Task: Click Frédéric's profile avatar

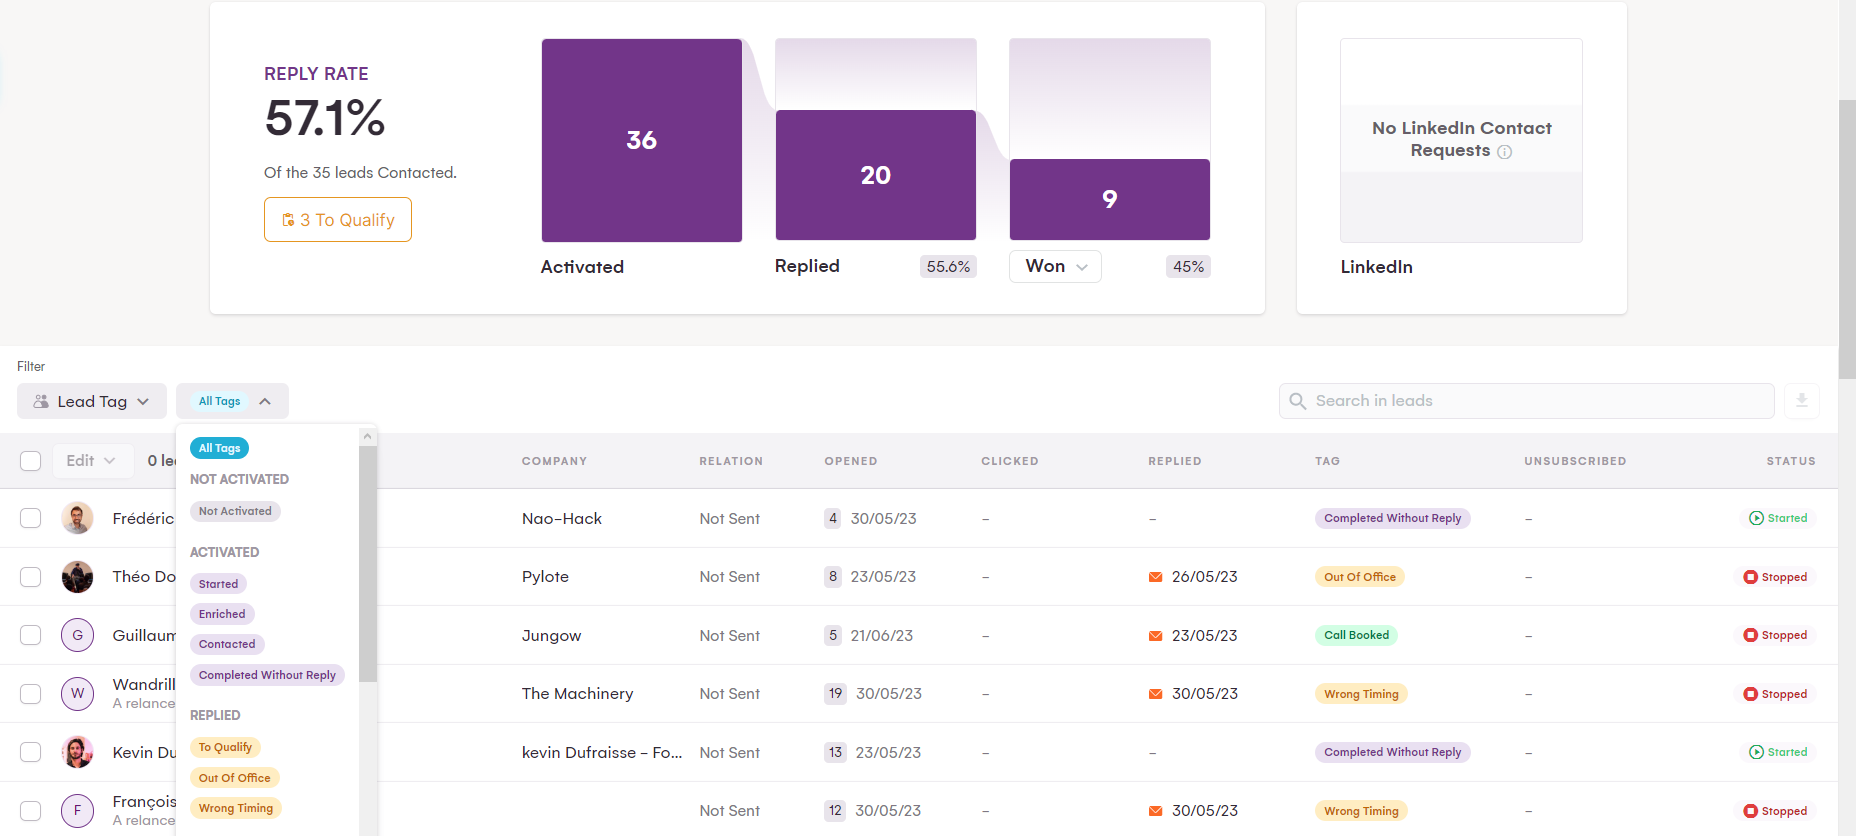Action: [77, 518]
